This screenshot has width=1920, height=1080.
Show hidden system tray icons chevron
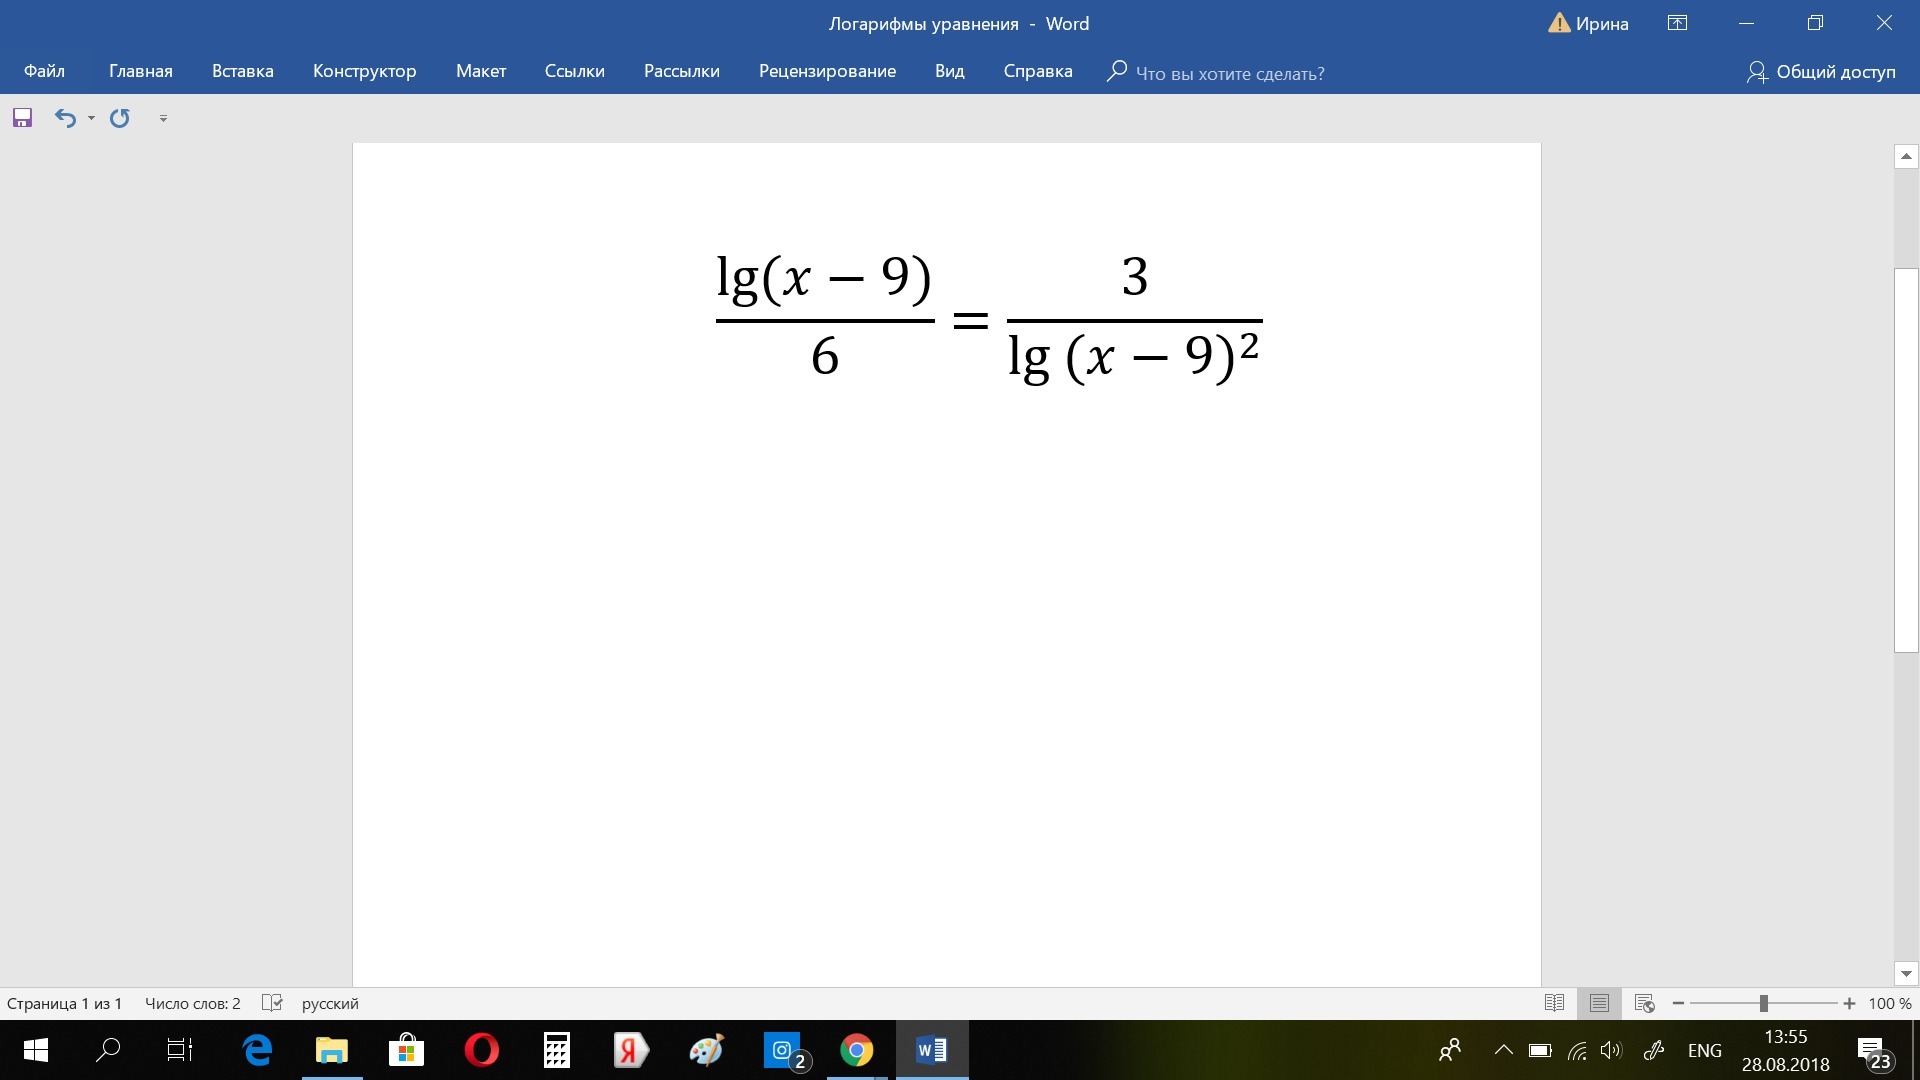click(x=1503, y=1050)
